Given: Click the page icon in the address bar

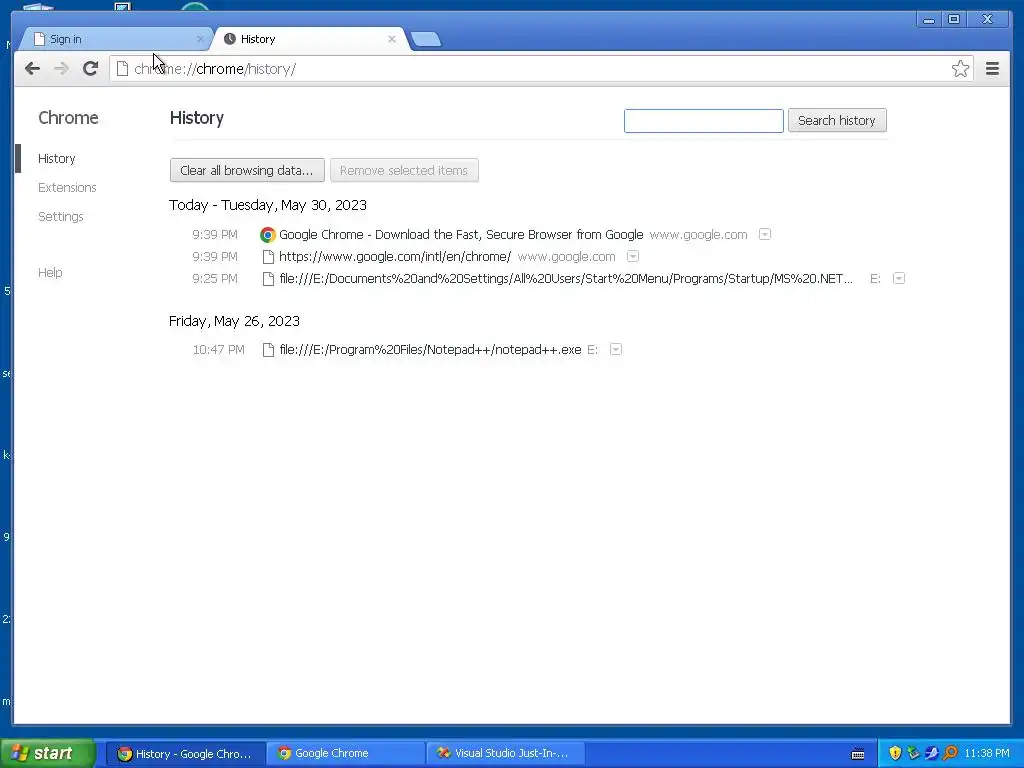Looking at the screenshot, I should pyautogui.click(x=122, y=69).
